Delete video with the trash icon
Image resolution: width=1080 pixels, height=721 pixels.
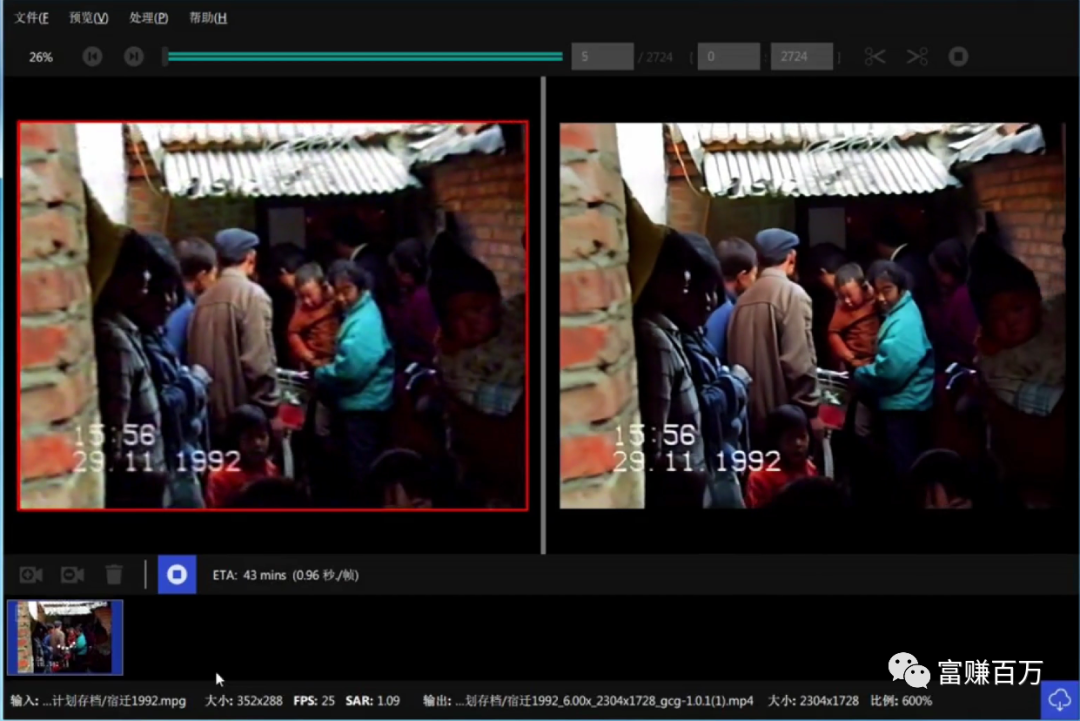(114, 575)
